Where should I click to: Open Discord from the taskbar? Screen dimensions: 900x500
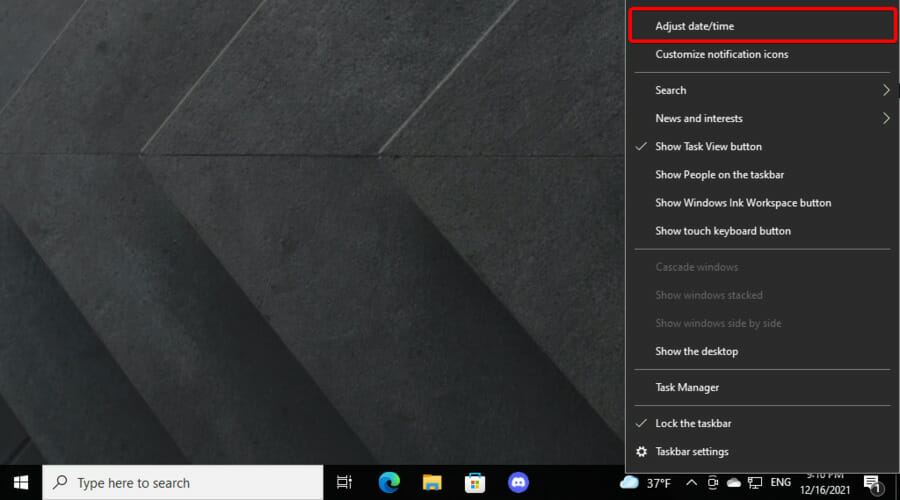click(518, 483)
